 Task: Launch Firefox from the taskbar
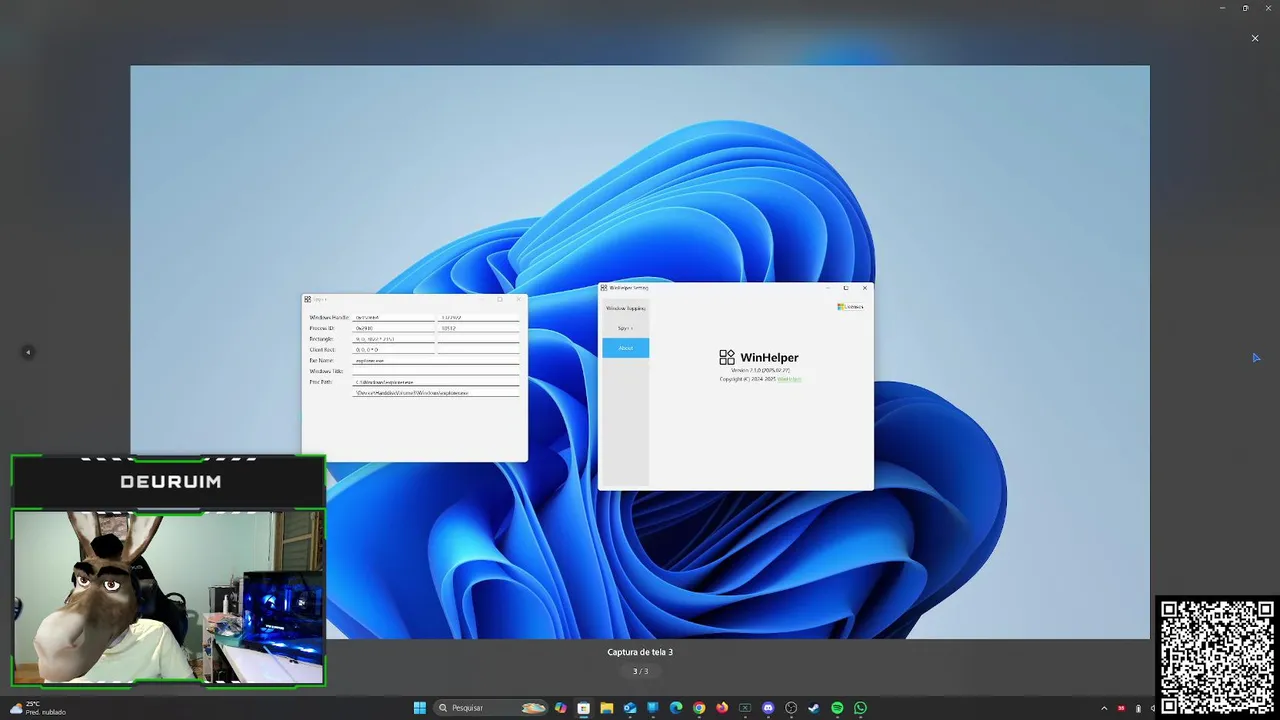pos(722,708)
